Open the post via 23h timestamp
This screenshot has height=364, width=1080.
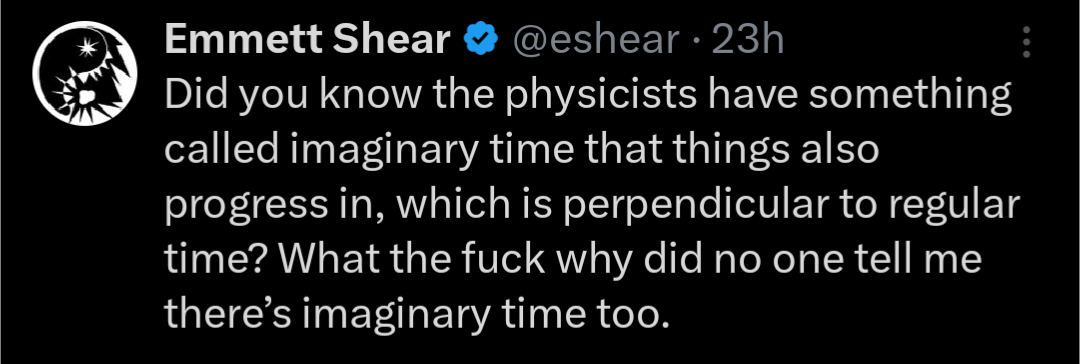coord(747,41)
